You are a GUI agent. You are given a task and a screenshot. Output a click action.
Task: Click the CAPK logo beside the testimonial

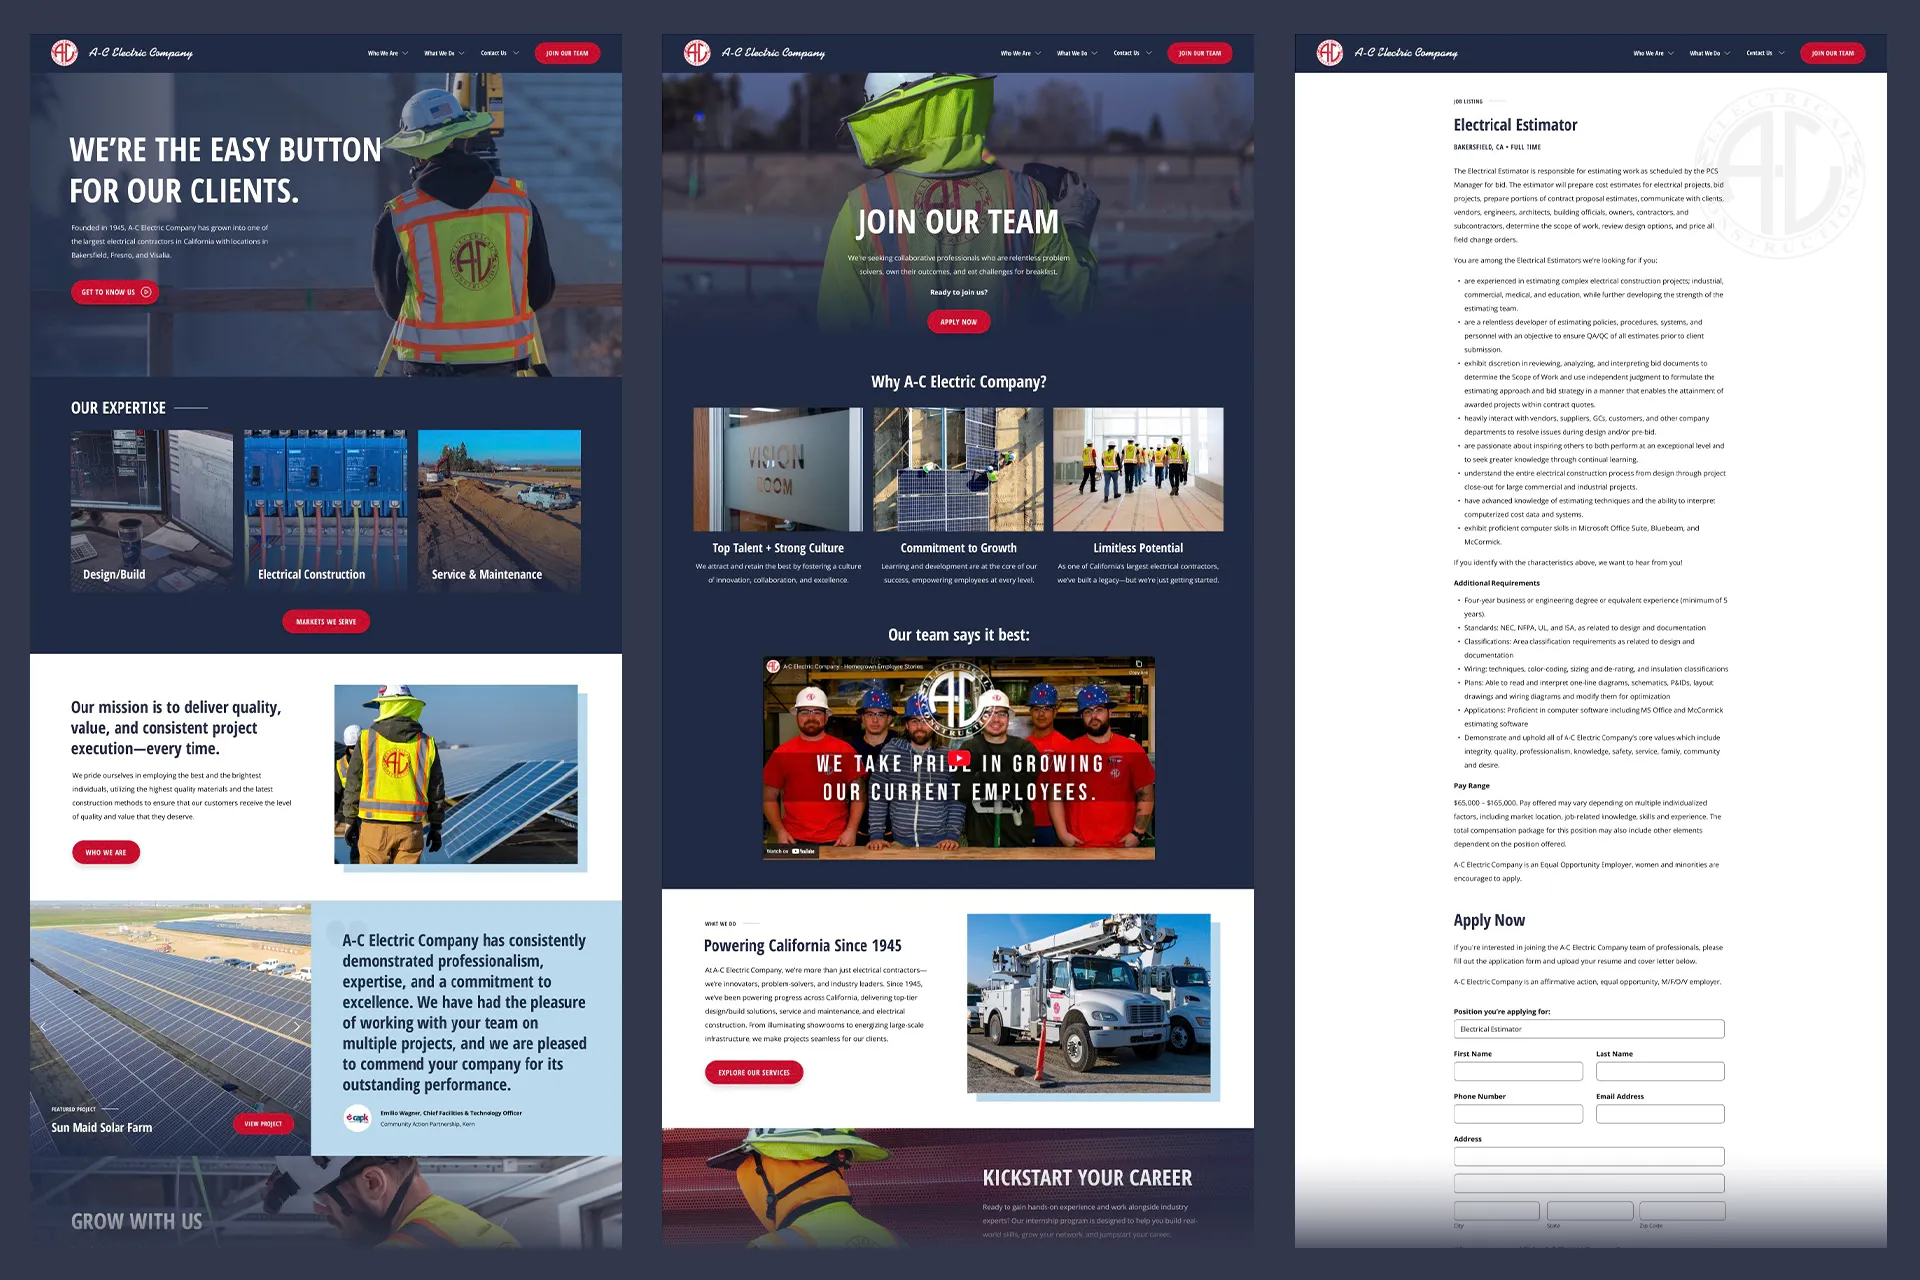pyautogui.click(x=357, y=1118)
